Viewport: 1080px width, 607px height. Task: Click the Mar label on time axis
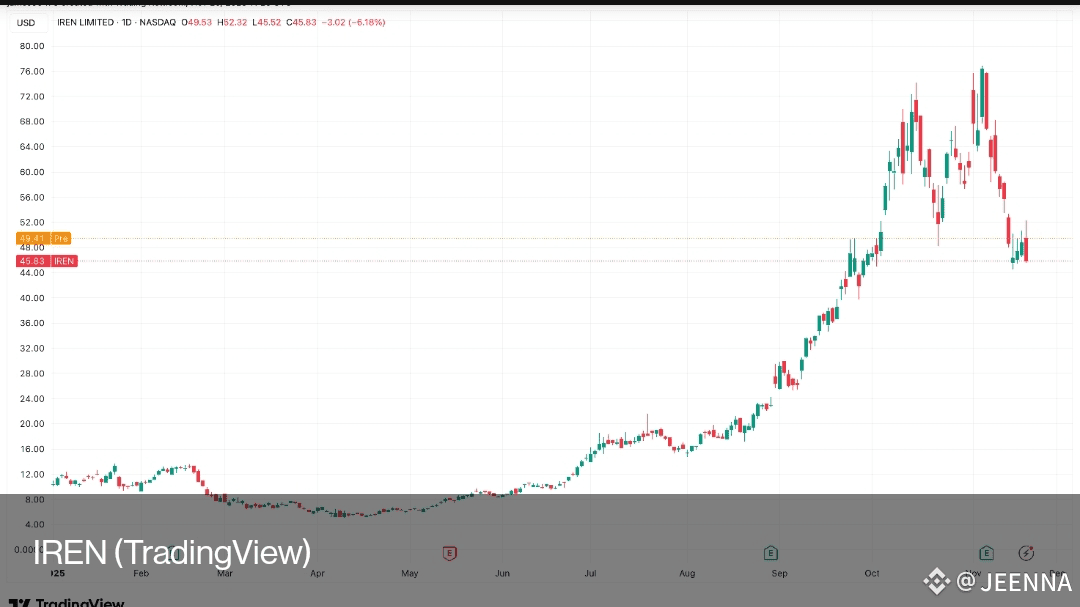click(x=225, y=573)
